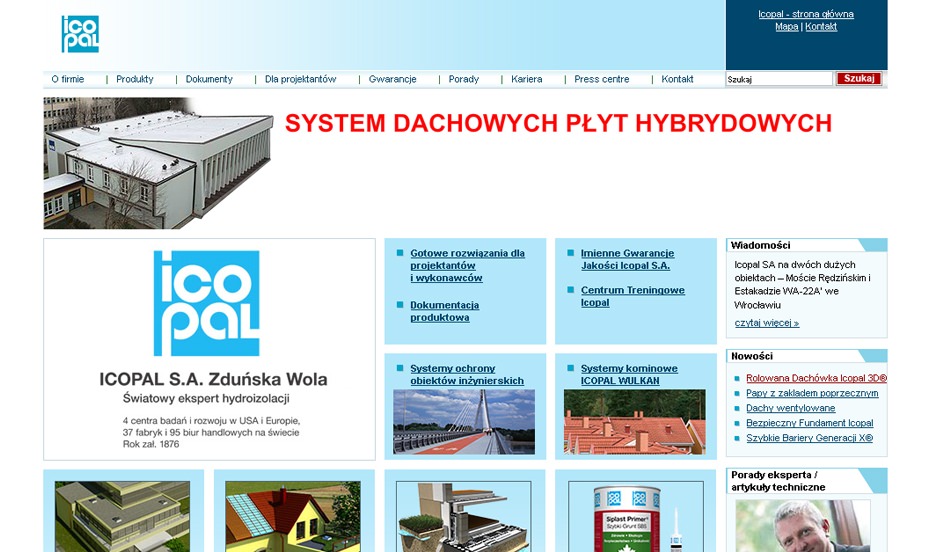
Task: Click the Wiadomości panel heading
Action: pyautogui.click(x=761, y=245)
